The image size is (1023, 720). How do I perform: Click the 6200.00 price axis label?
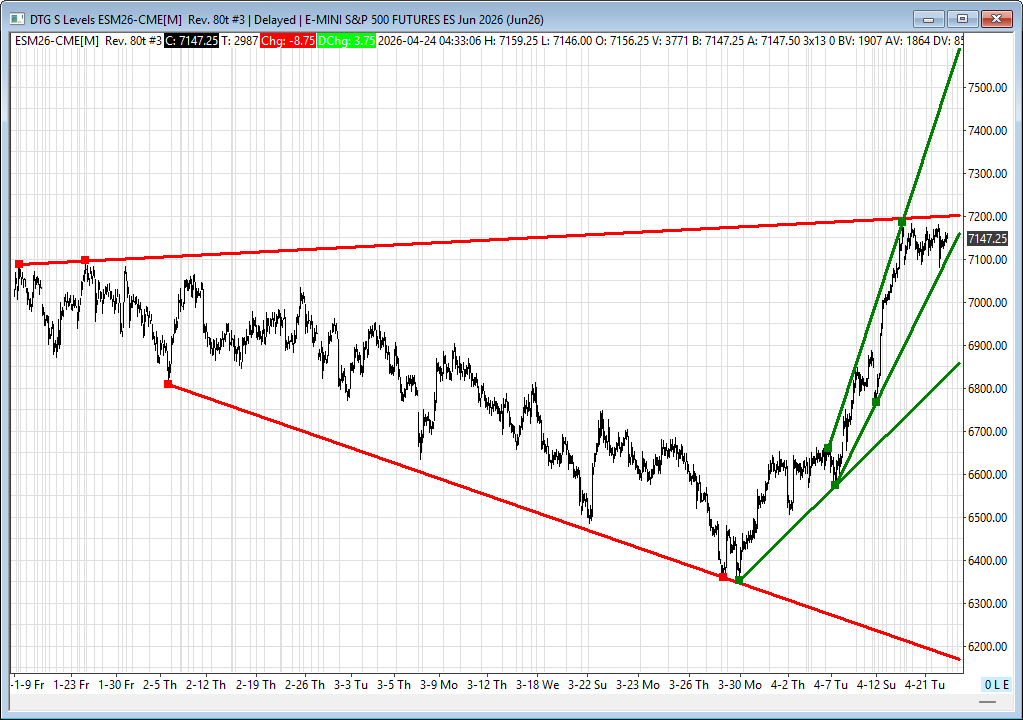point(987,647)
